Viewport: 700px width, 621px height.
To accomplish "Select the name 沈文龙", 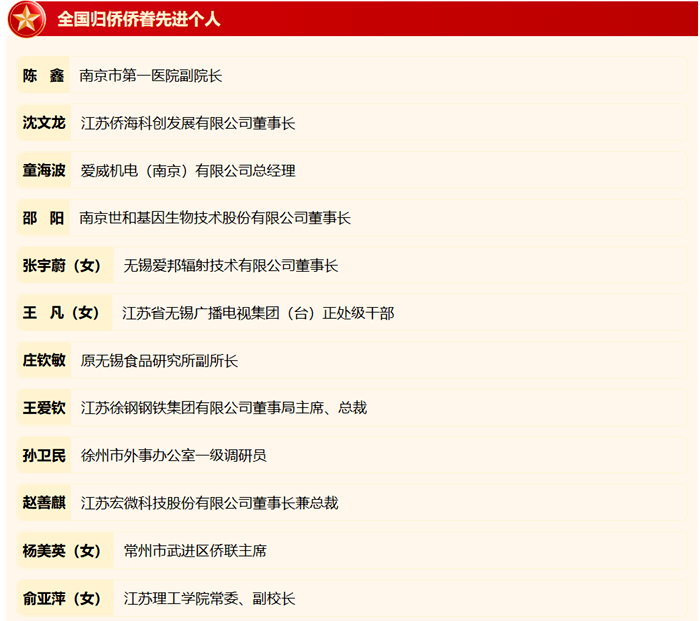I will [43, 123].
